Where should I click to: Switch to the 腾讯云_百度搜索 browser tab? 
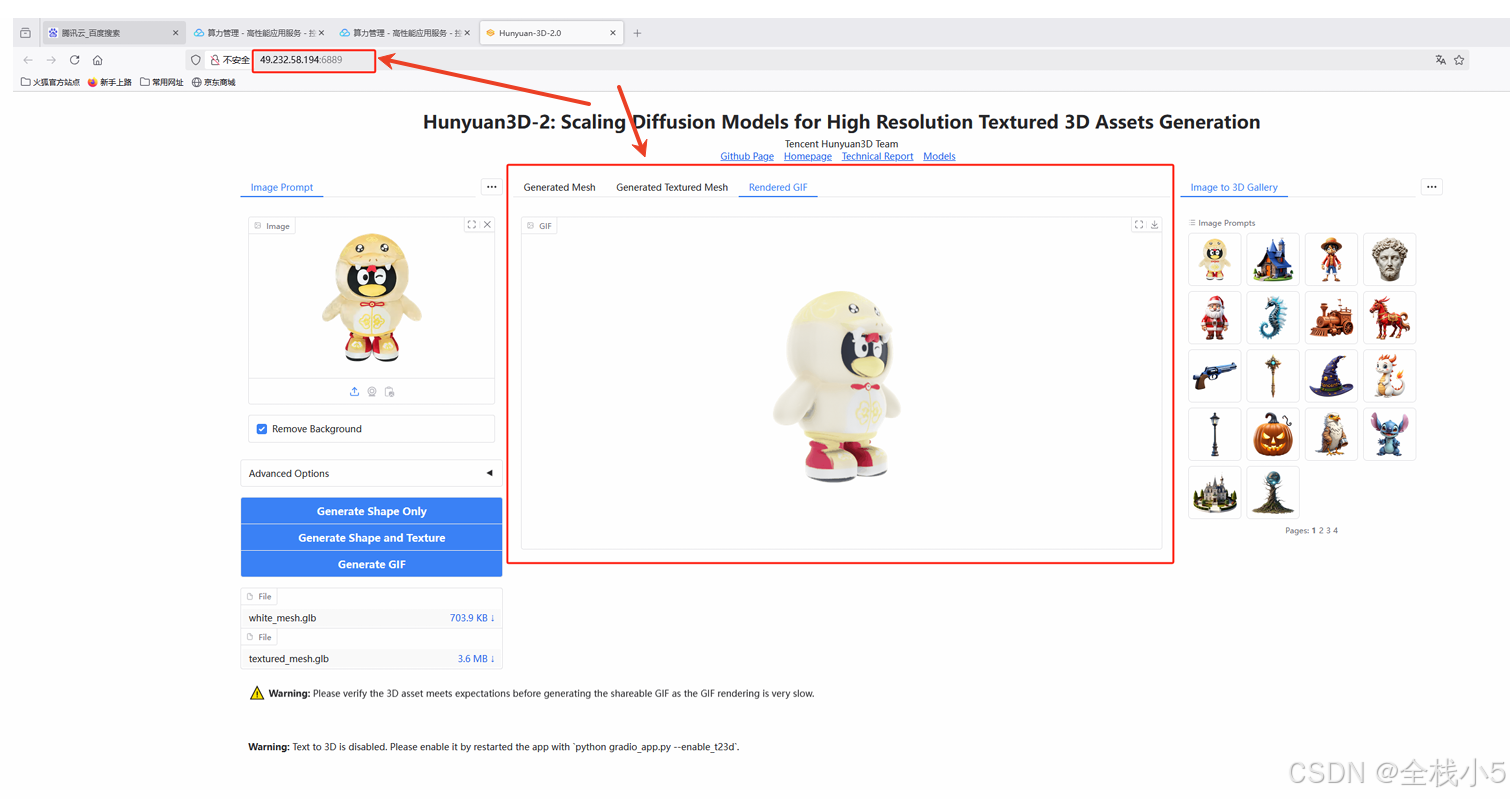[x=112, y=33]
